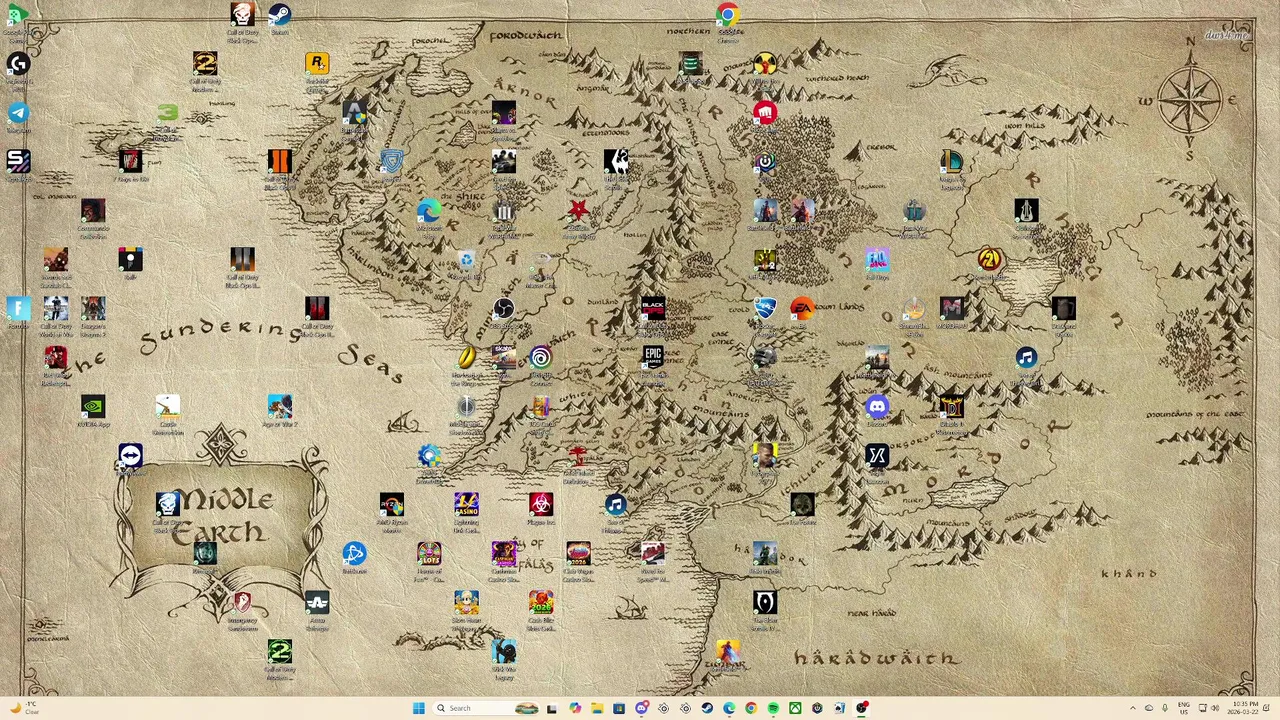Select the Ubisoft Connect icon
The image size is (1280, 720).
[x=541, y=357]
